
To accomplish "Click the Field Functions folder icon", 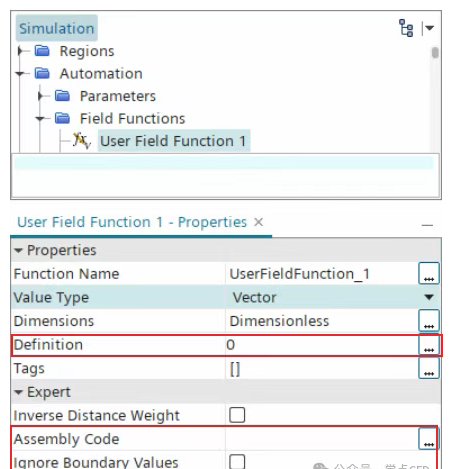I will [62, 118].
